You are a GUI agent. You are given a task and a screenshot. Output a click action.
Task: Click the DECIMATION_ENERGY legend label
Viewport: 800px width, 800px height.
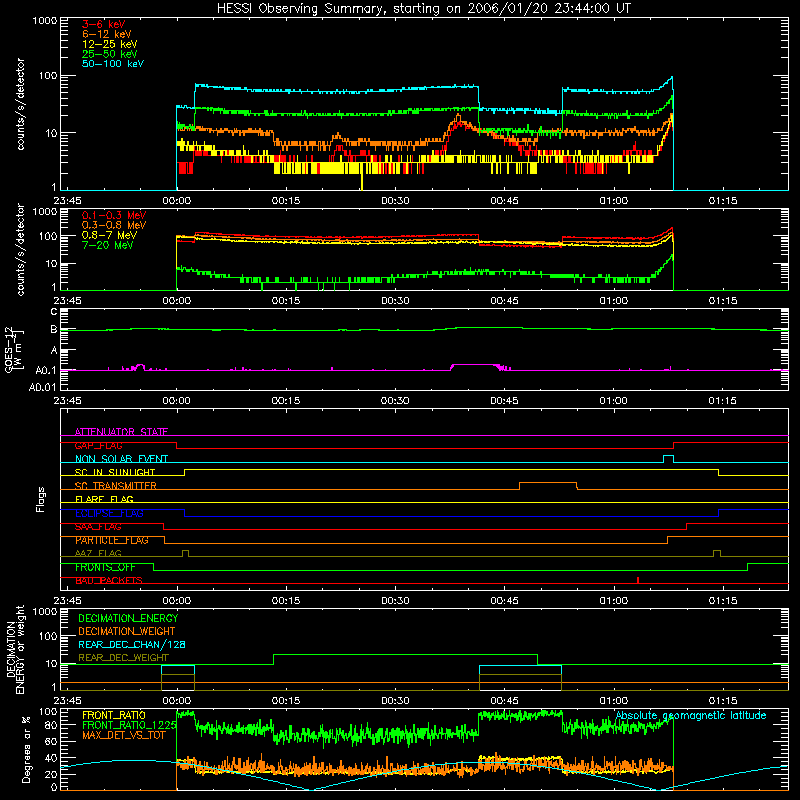(128, 618)
